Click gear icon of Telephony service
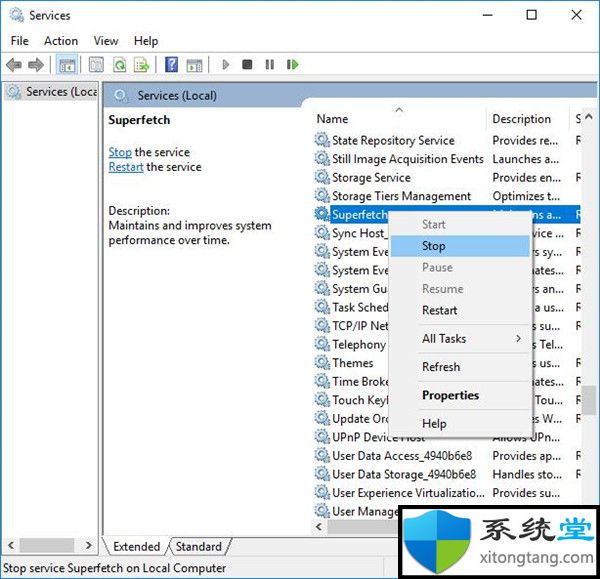 point(322,344)
